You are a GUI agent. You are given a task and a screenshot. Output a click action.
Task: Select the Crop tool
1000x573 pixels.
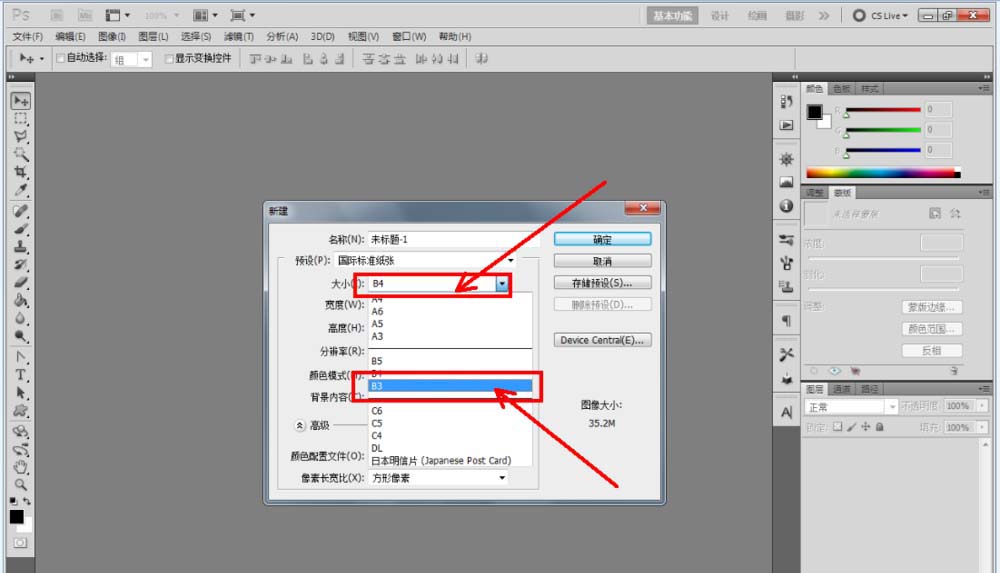(x=20, y=172)
